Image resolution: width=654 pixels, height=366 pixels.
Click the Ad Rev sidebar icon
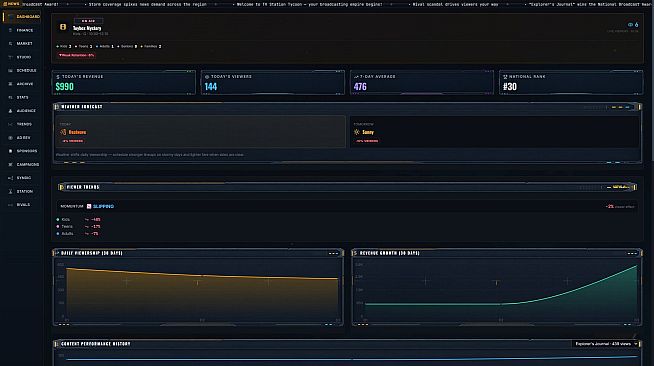[x=10, y=138]
